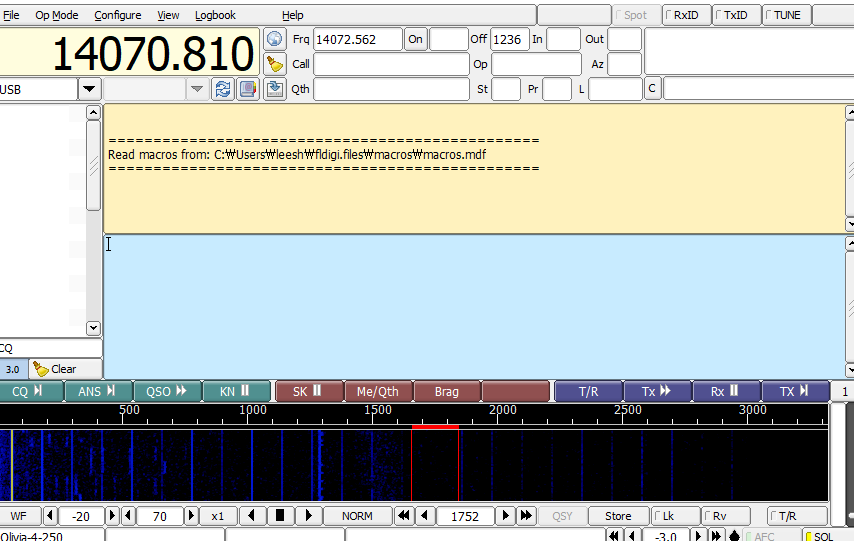Click the red bandwidth marker on waterfall scale

click(435, 427)
